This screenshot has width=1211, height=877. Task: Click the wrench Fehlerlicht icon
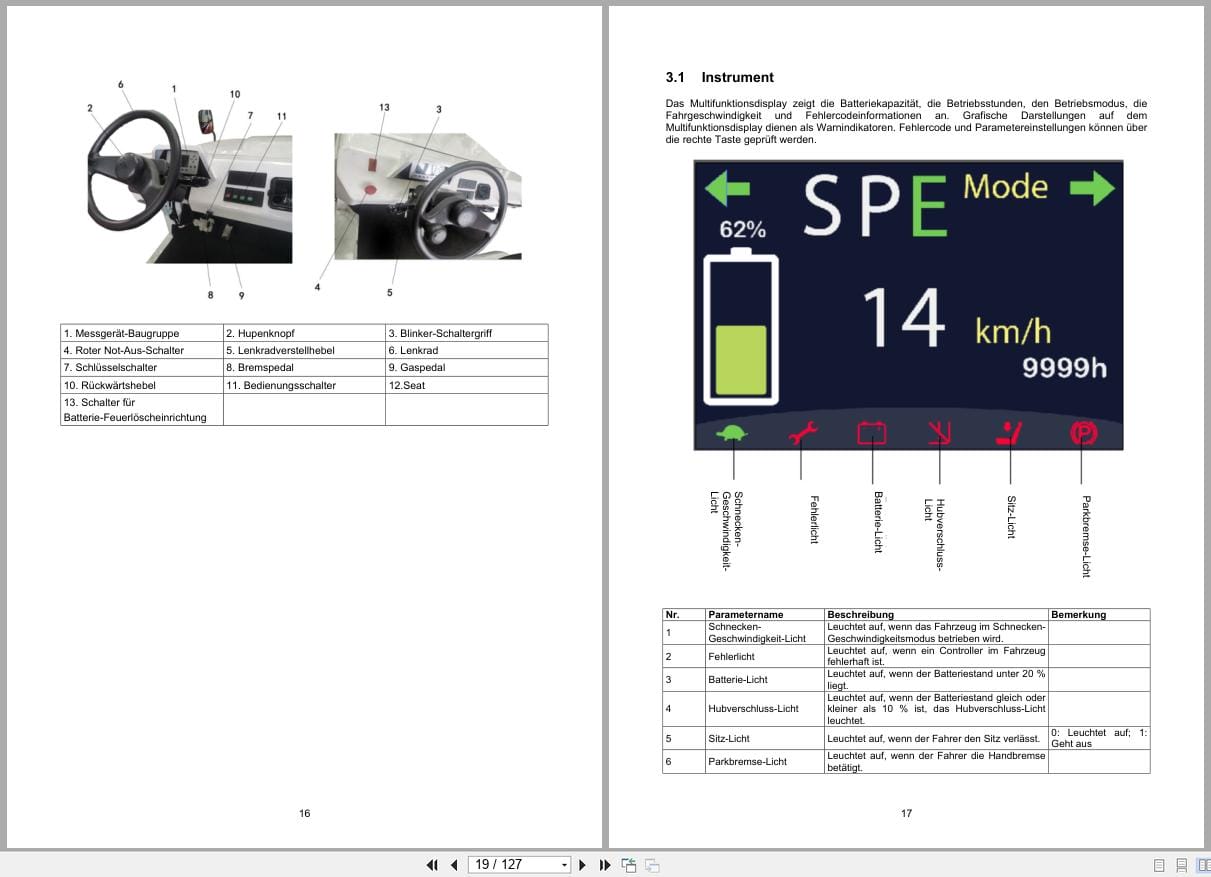(x=804, y=431)
